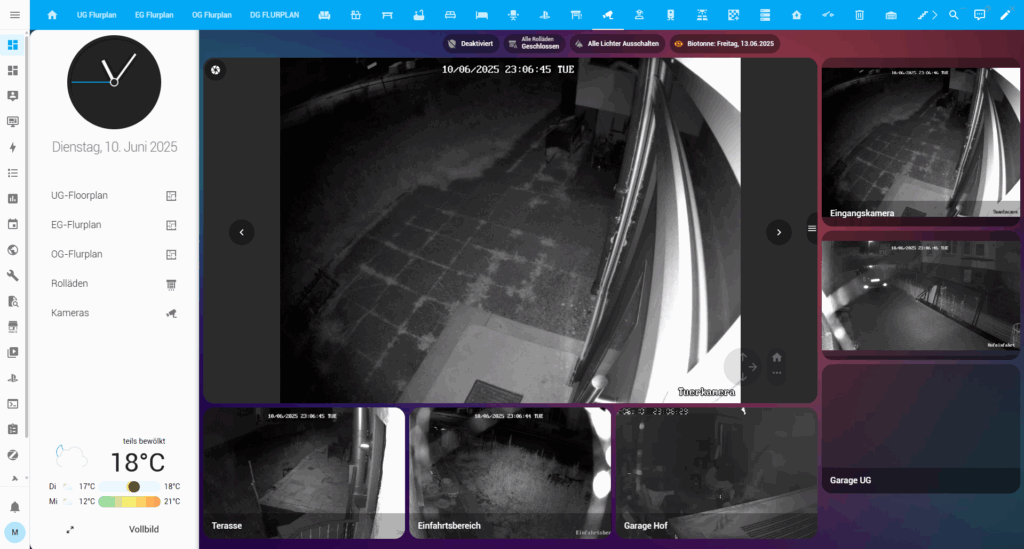Click the Biotonne Freitag chip

pos(724,44)
